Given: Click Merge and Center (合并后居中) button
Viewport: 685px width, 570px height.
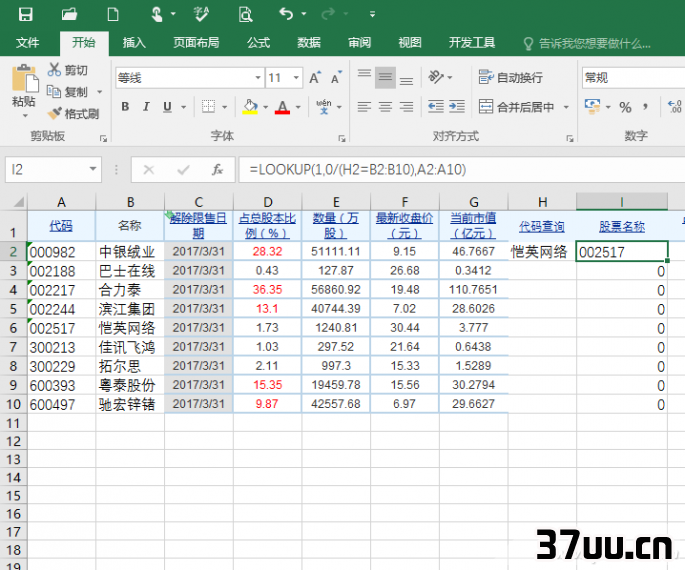Looking at the screenshot, I should (x=516, y=107).
